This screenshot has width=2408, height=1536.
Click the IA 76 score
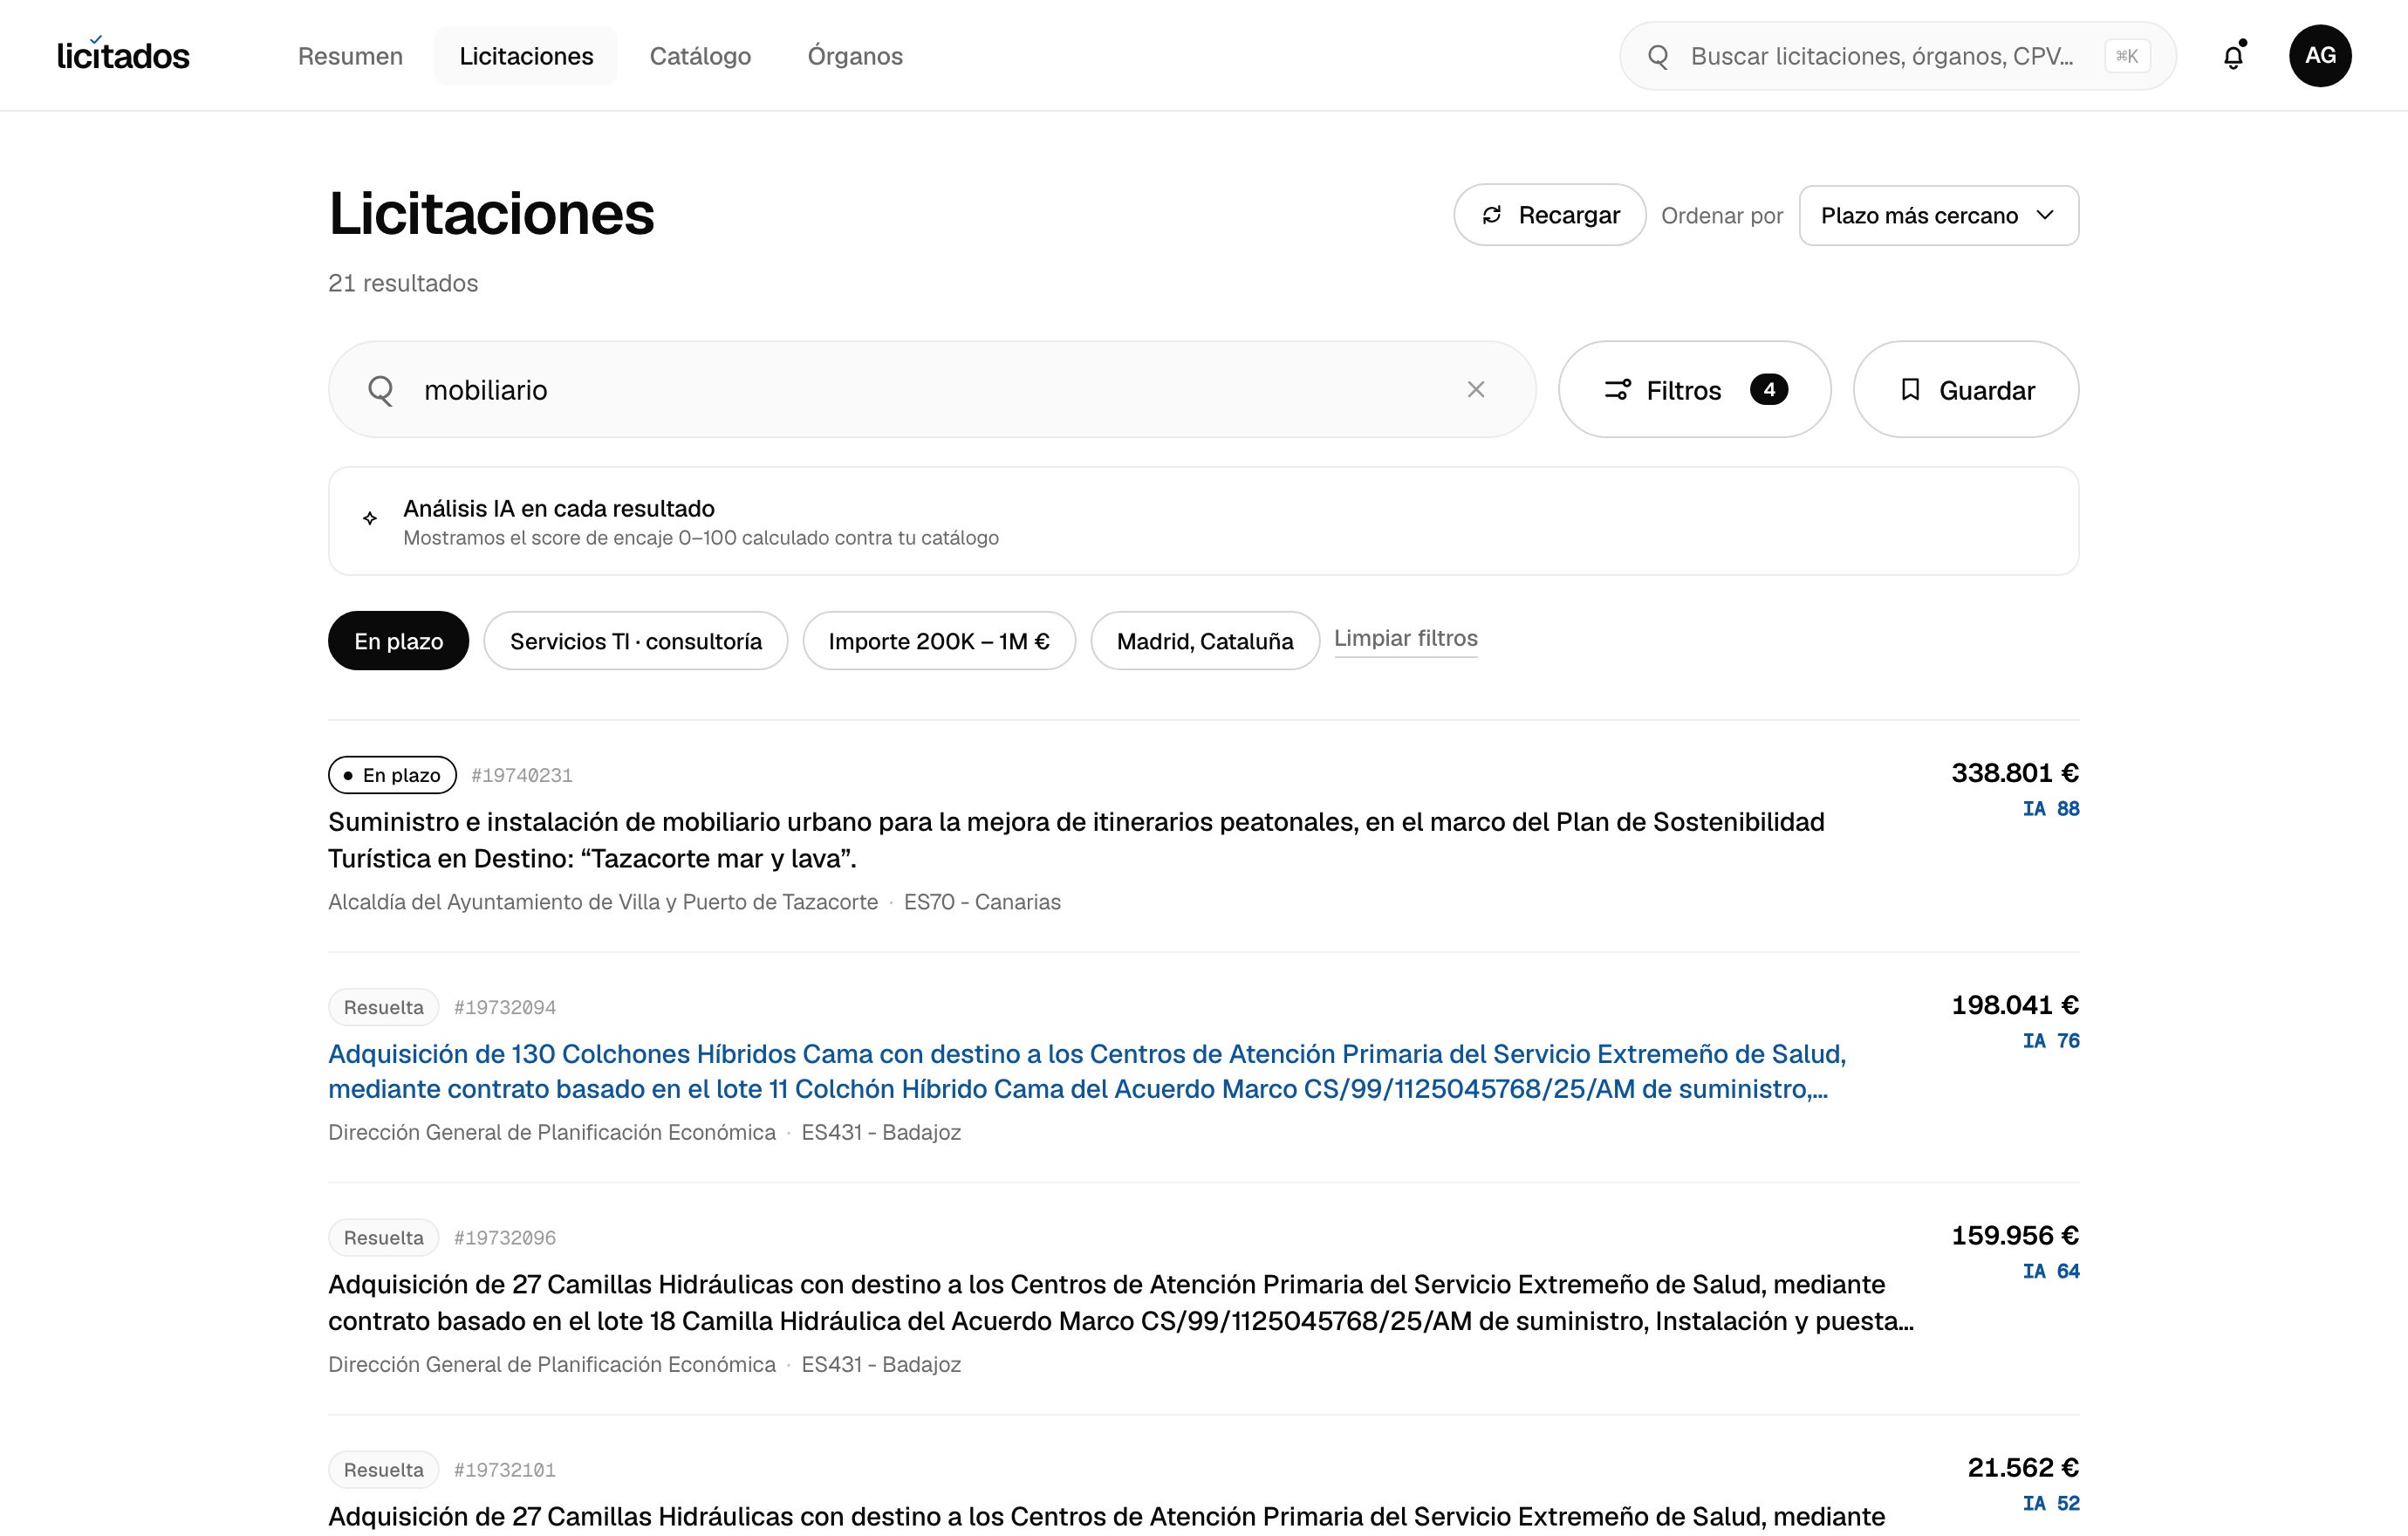2050,1040
